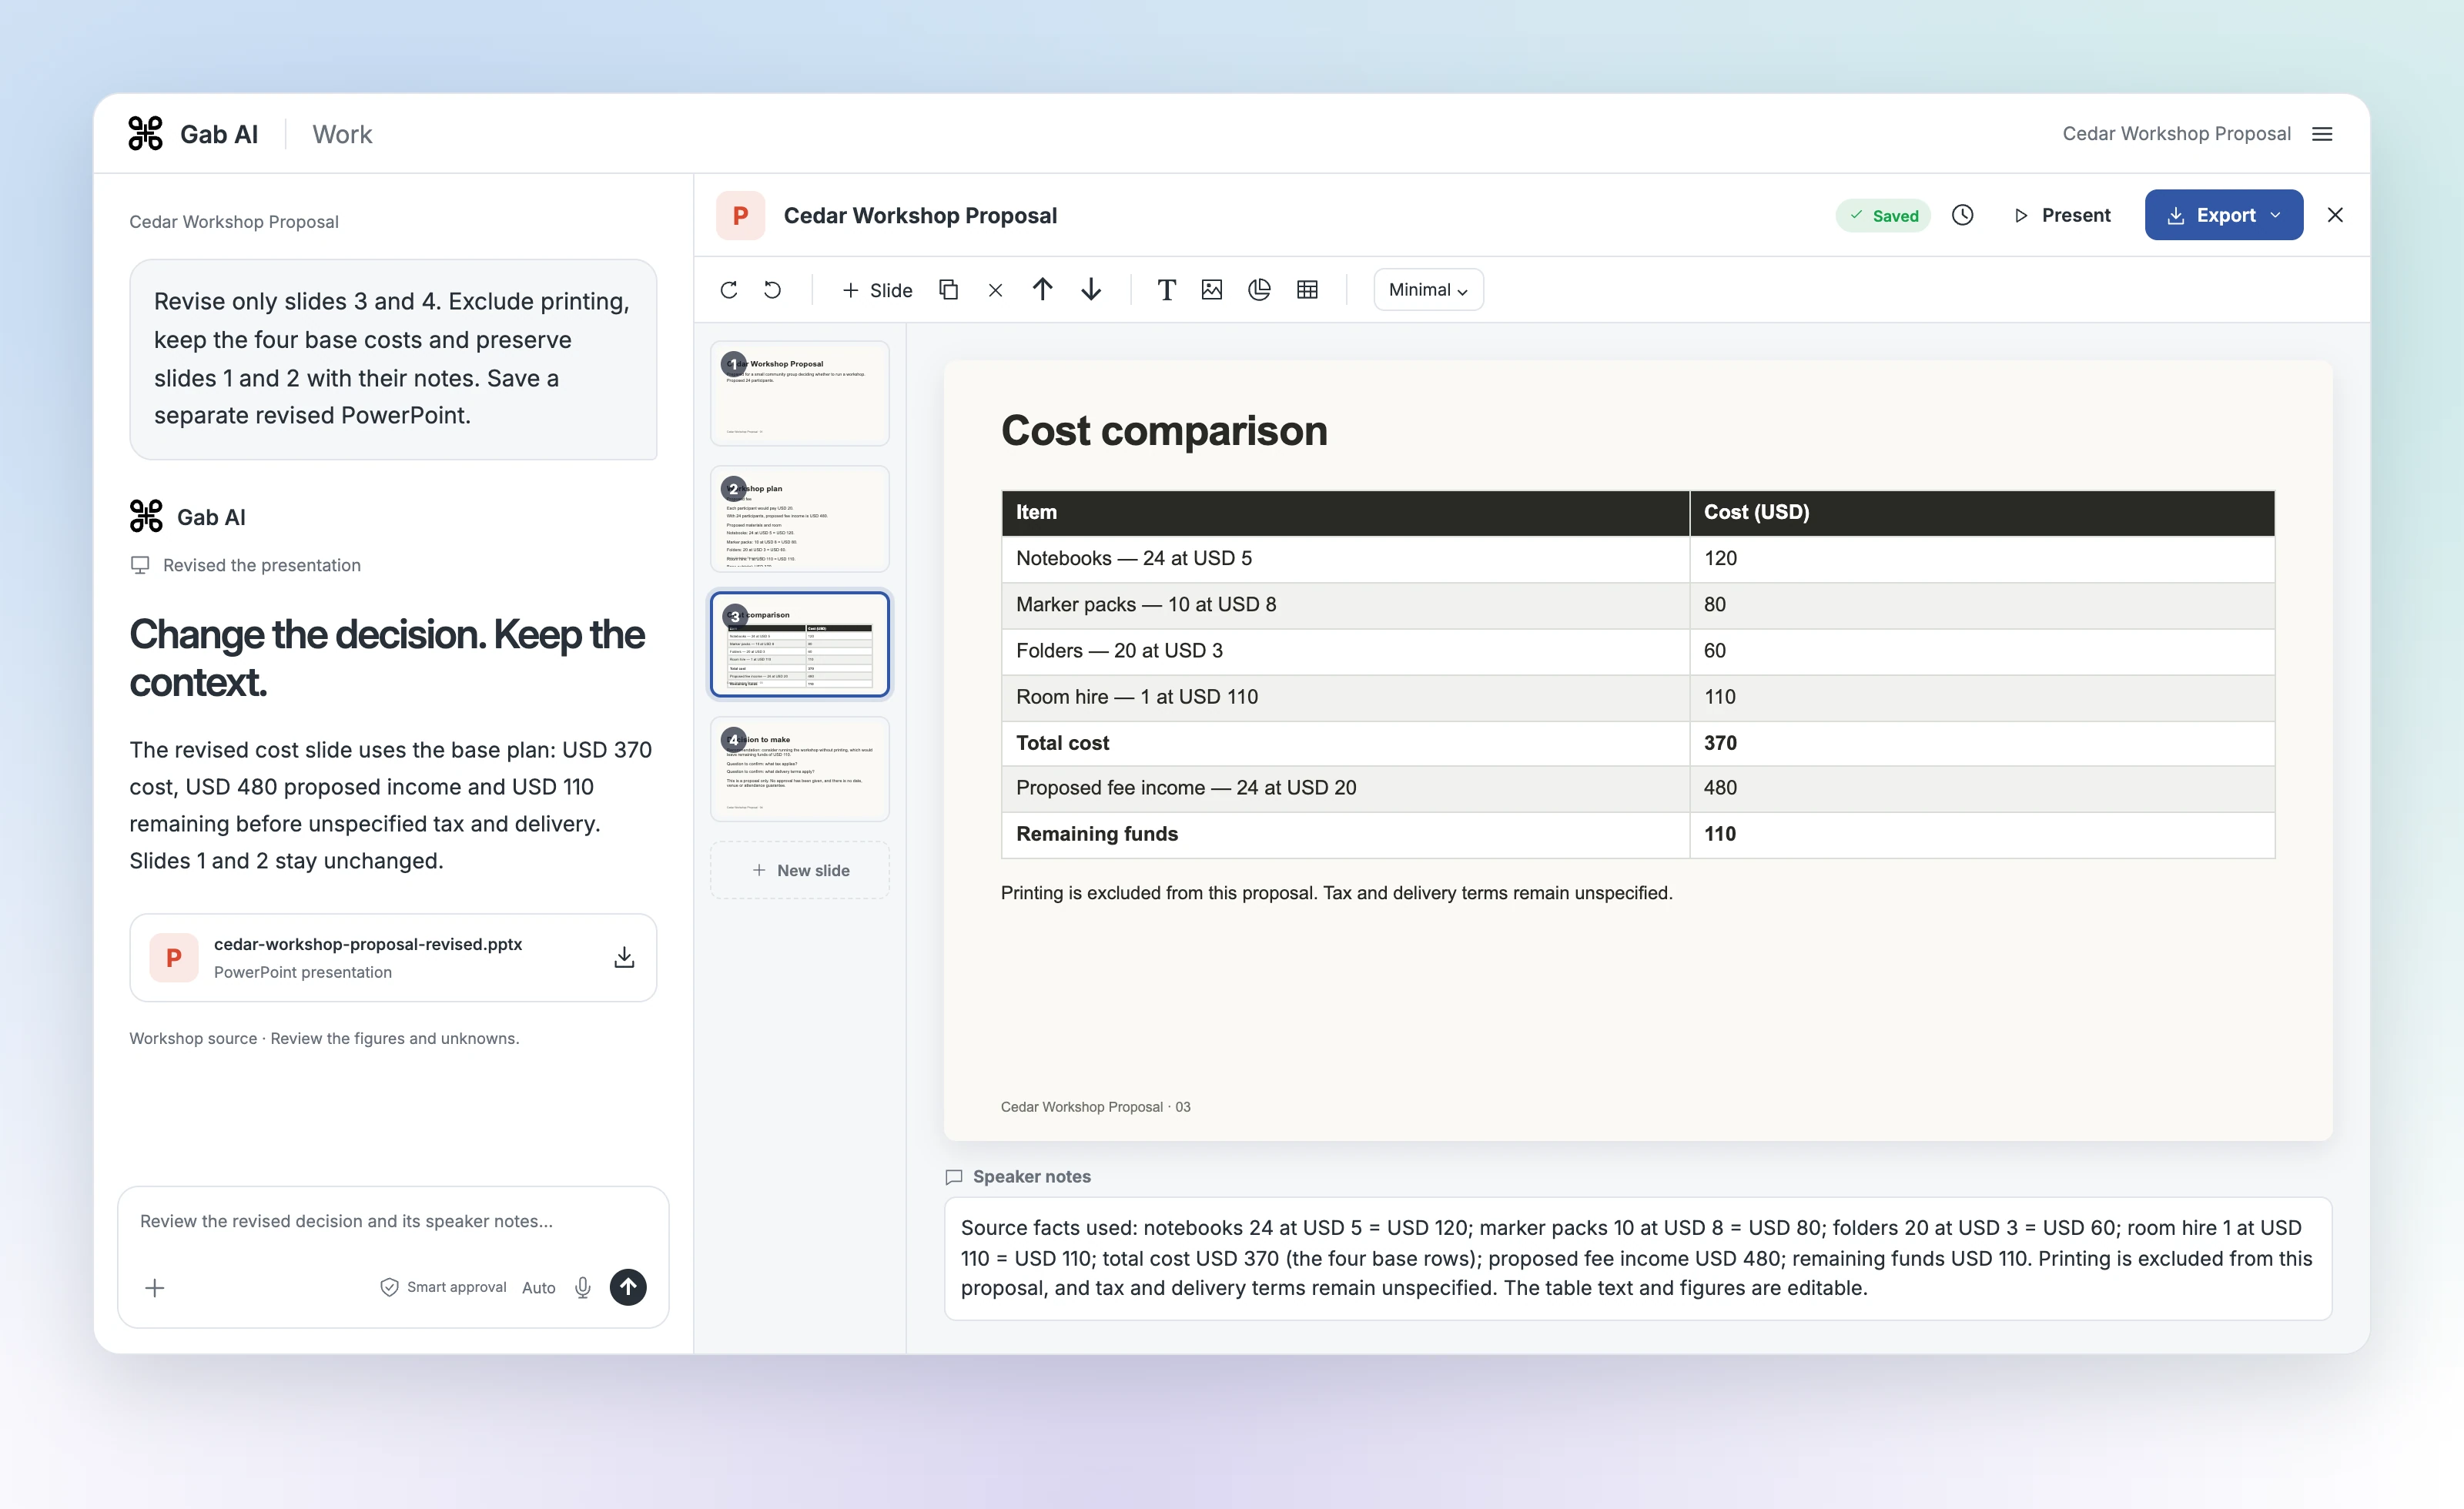2464x1509 pixels.
Task: Add an attachment with the plus icon
Action: tap(155, 1288)
